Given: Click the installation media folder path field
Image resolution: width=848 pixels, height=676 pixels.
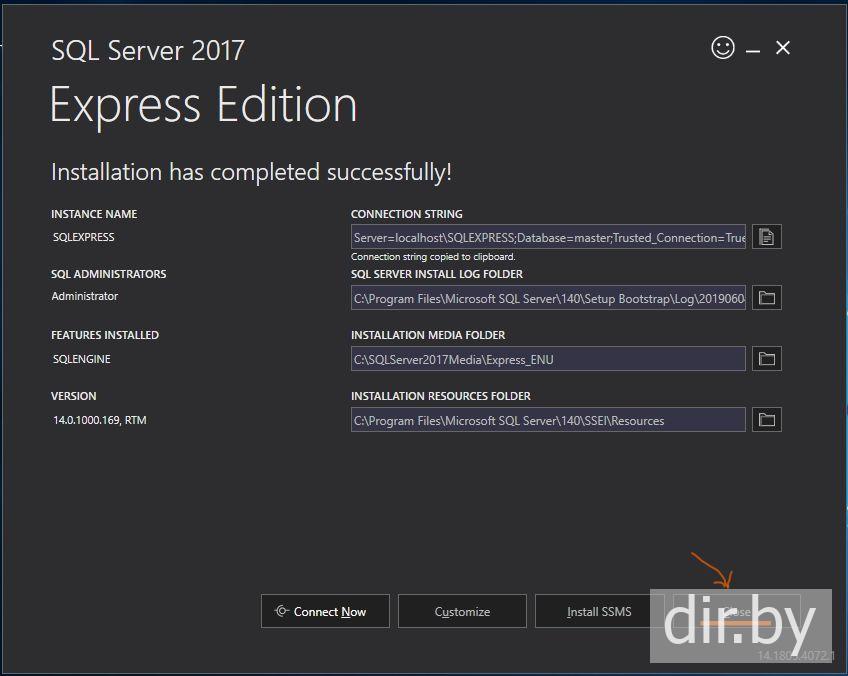Looking at the screenshot, I should (x=548, y=360).
